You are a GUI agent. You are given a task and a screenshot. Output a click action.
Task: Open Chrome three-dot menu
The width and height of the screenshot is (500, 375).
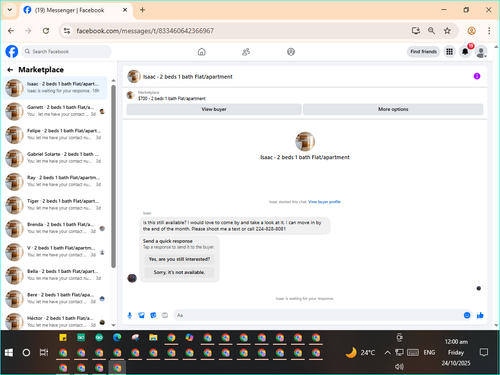[489, 31]
